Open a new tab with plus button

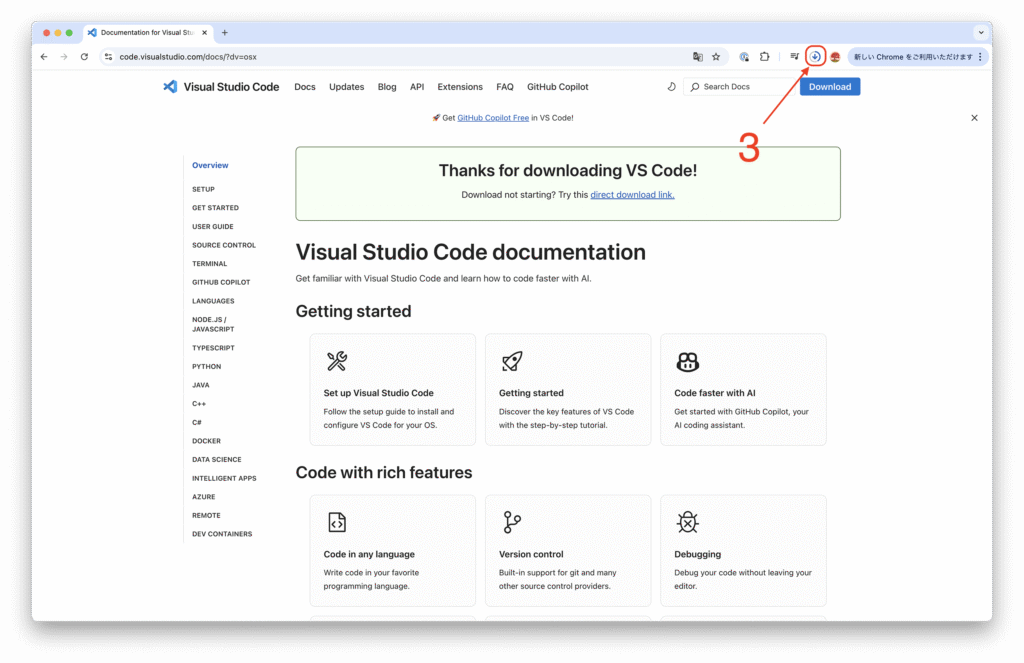click(x=225, y=32)
